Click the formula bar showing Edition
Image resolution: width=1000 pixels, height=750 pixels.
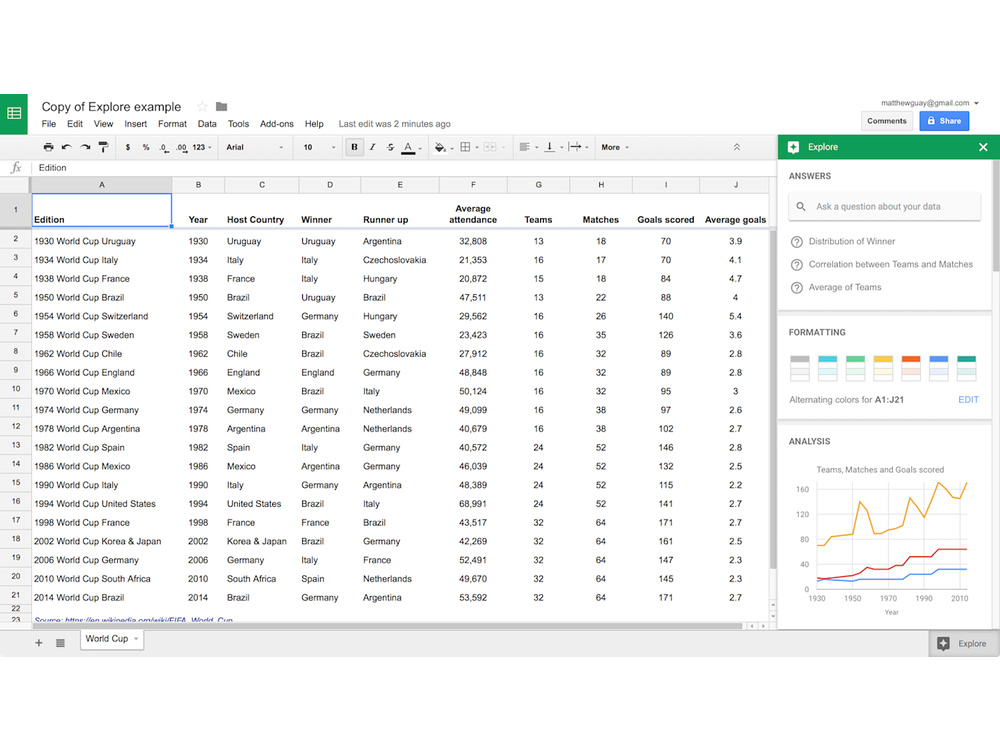tap(402, 168)
